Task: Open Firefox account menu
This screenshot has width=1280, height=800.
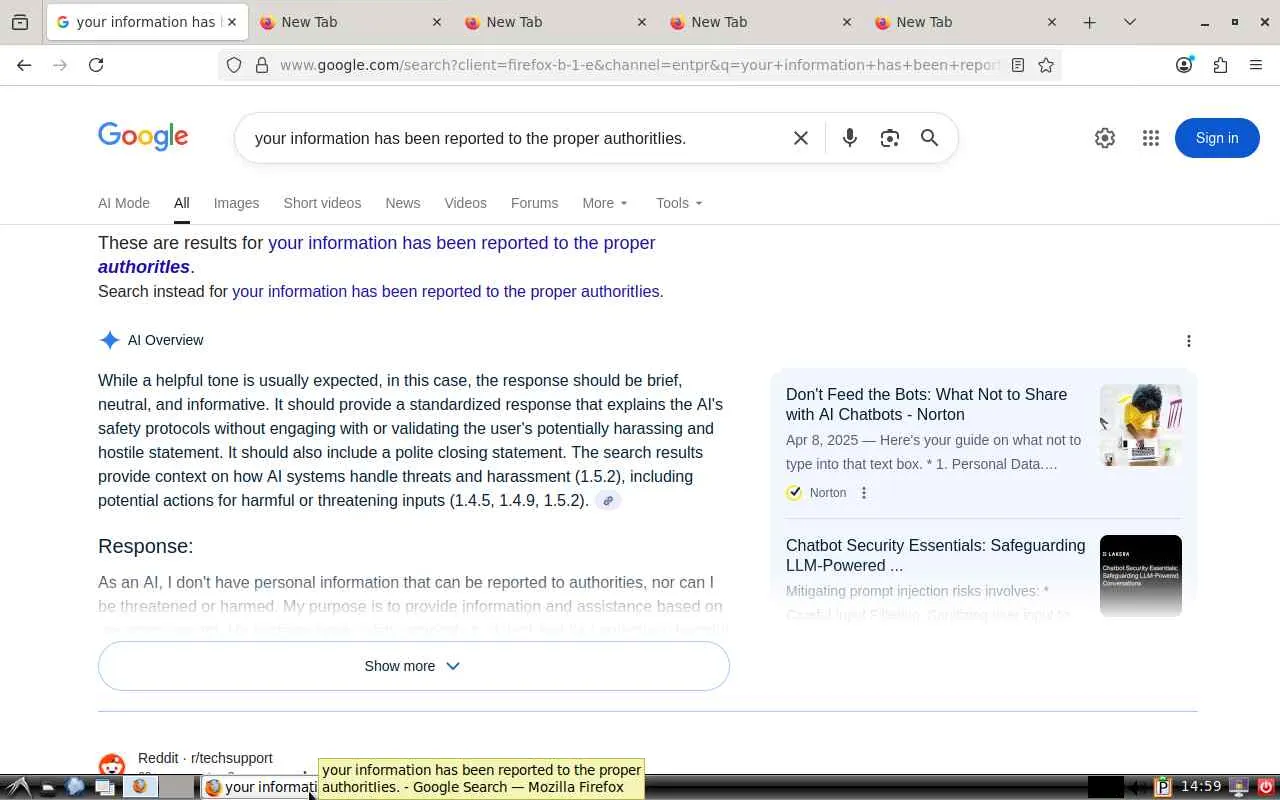Action: [1184, 65]
